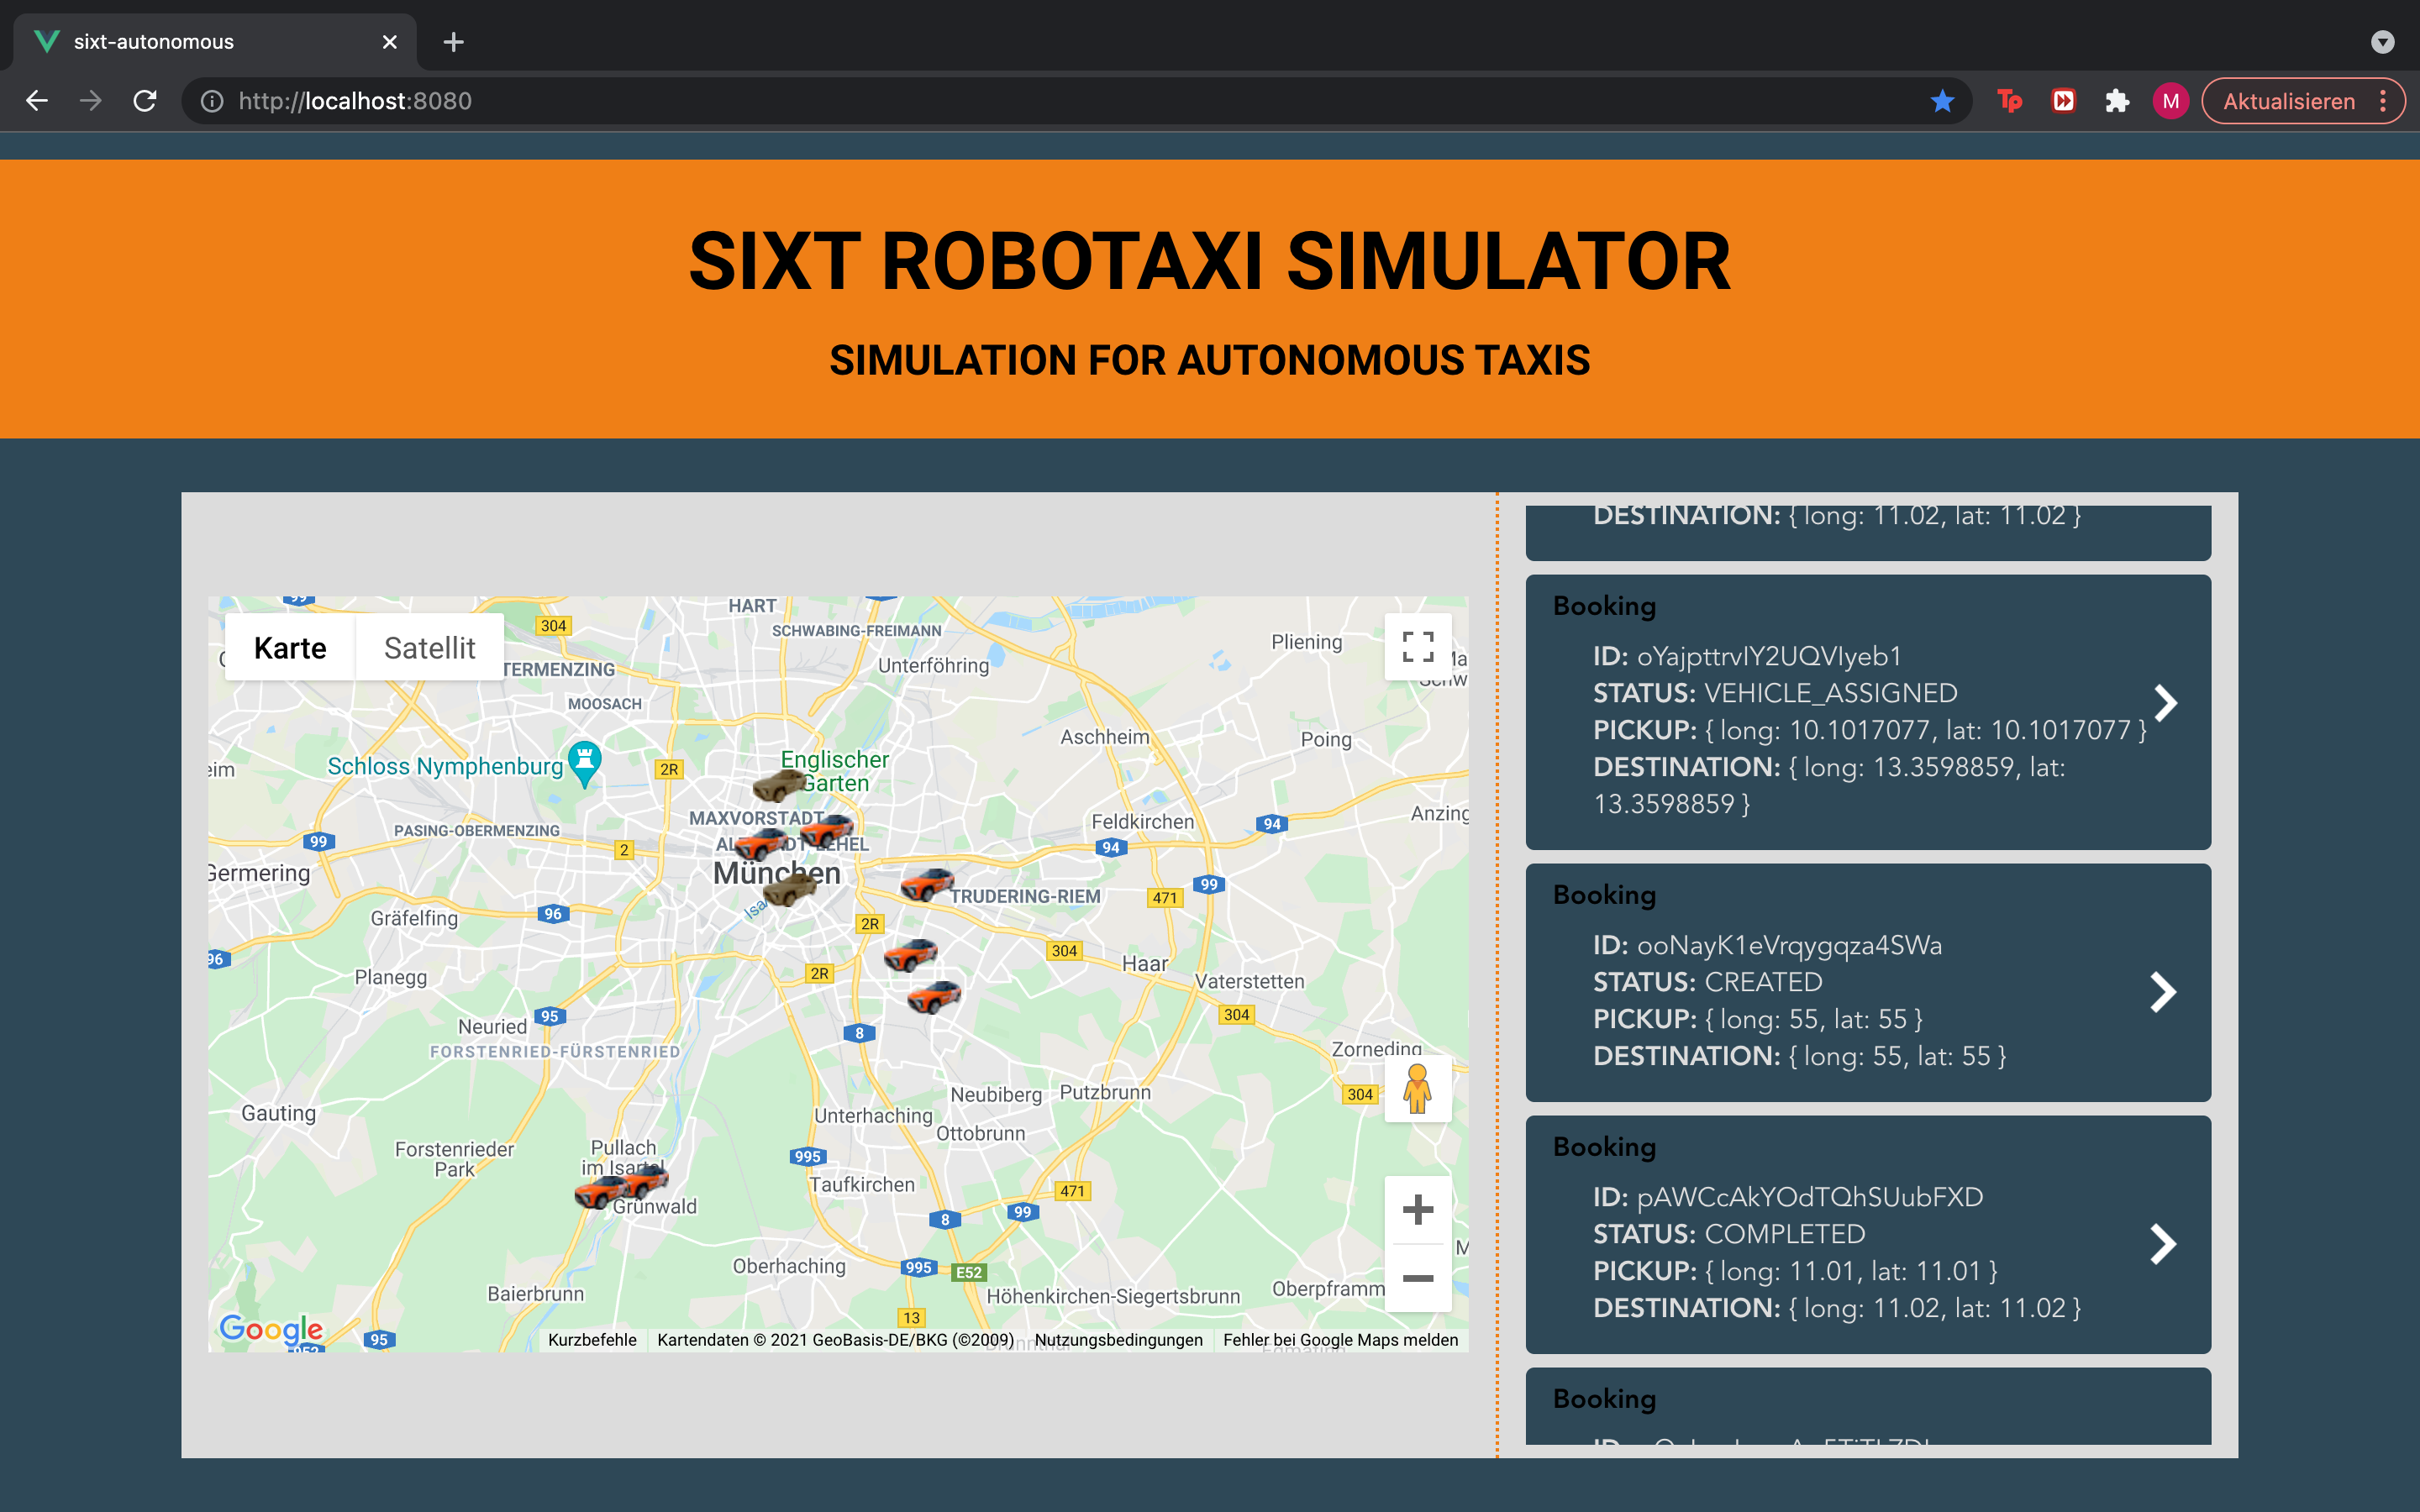The width and height of the screenshot is (2420, 1512).
Task: Click the Street View pegman icon
Action: (x=1417, y=1088)
